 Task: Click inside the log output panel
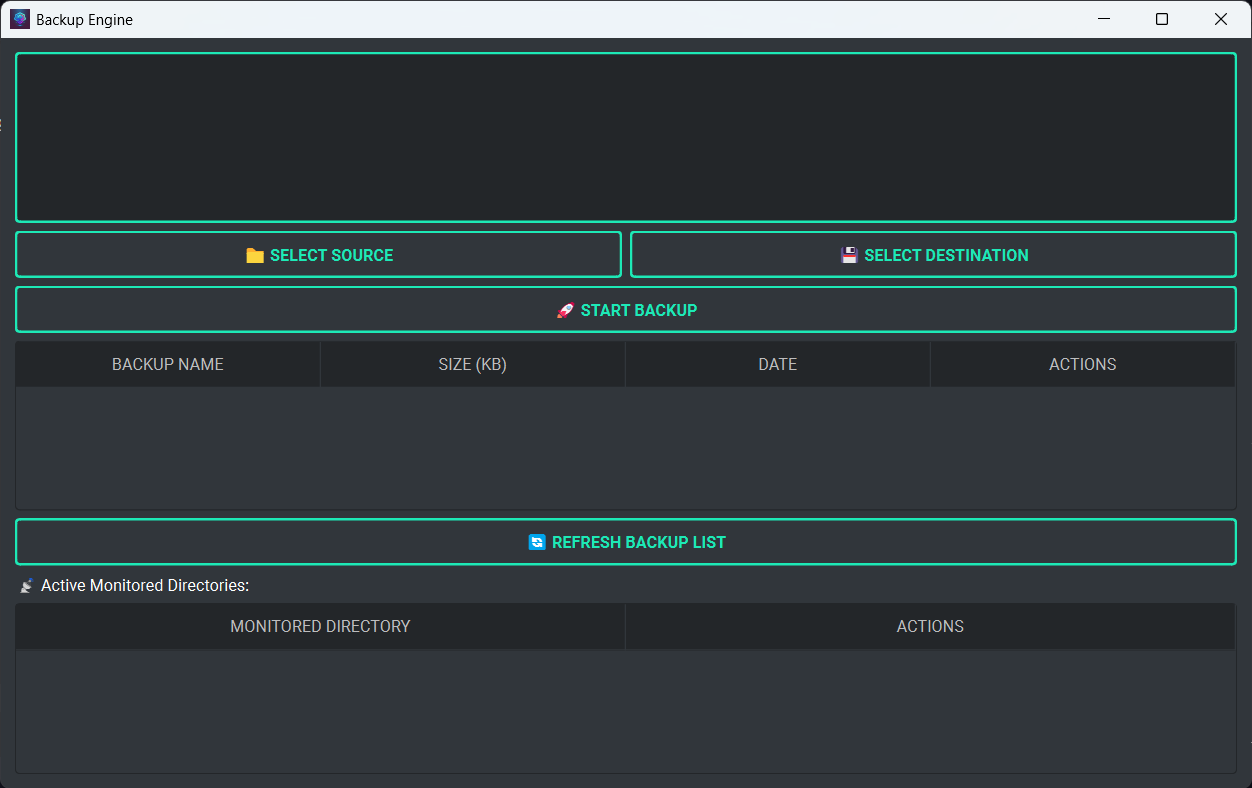626,137
